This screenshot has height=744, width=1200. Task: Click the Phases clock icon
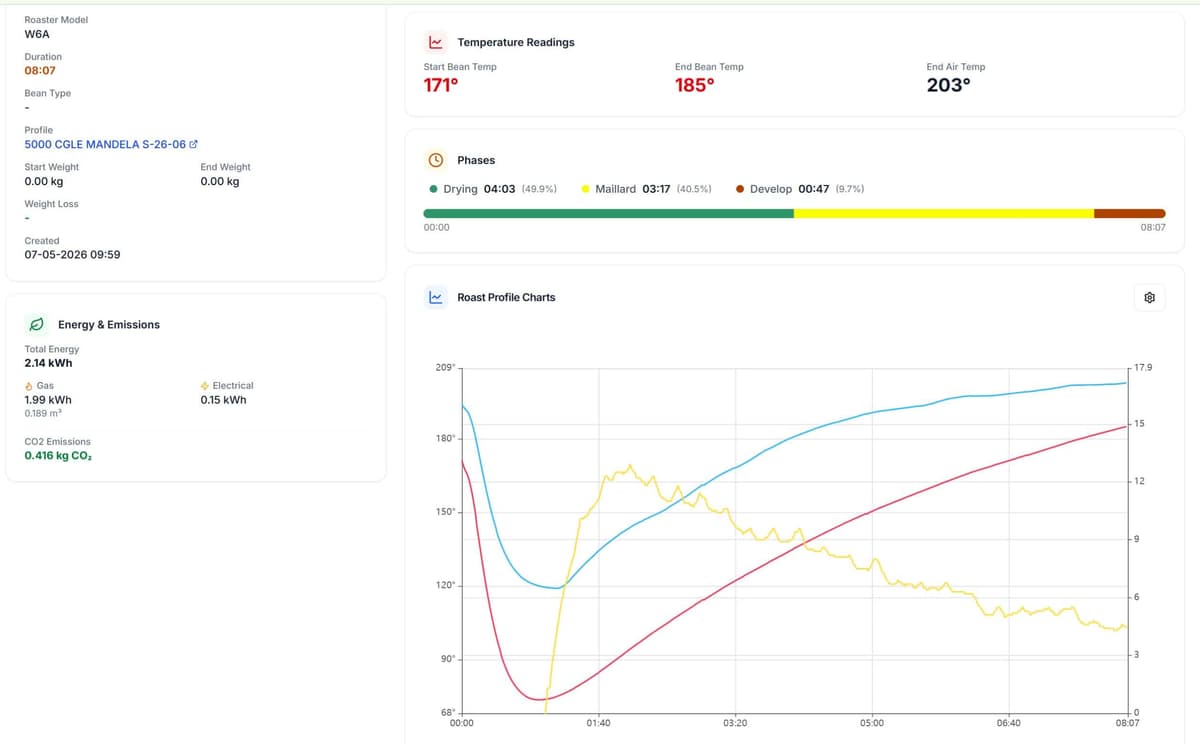[435, 160]
